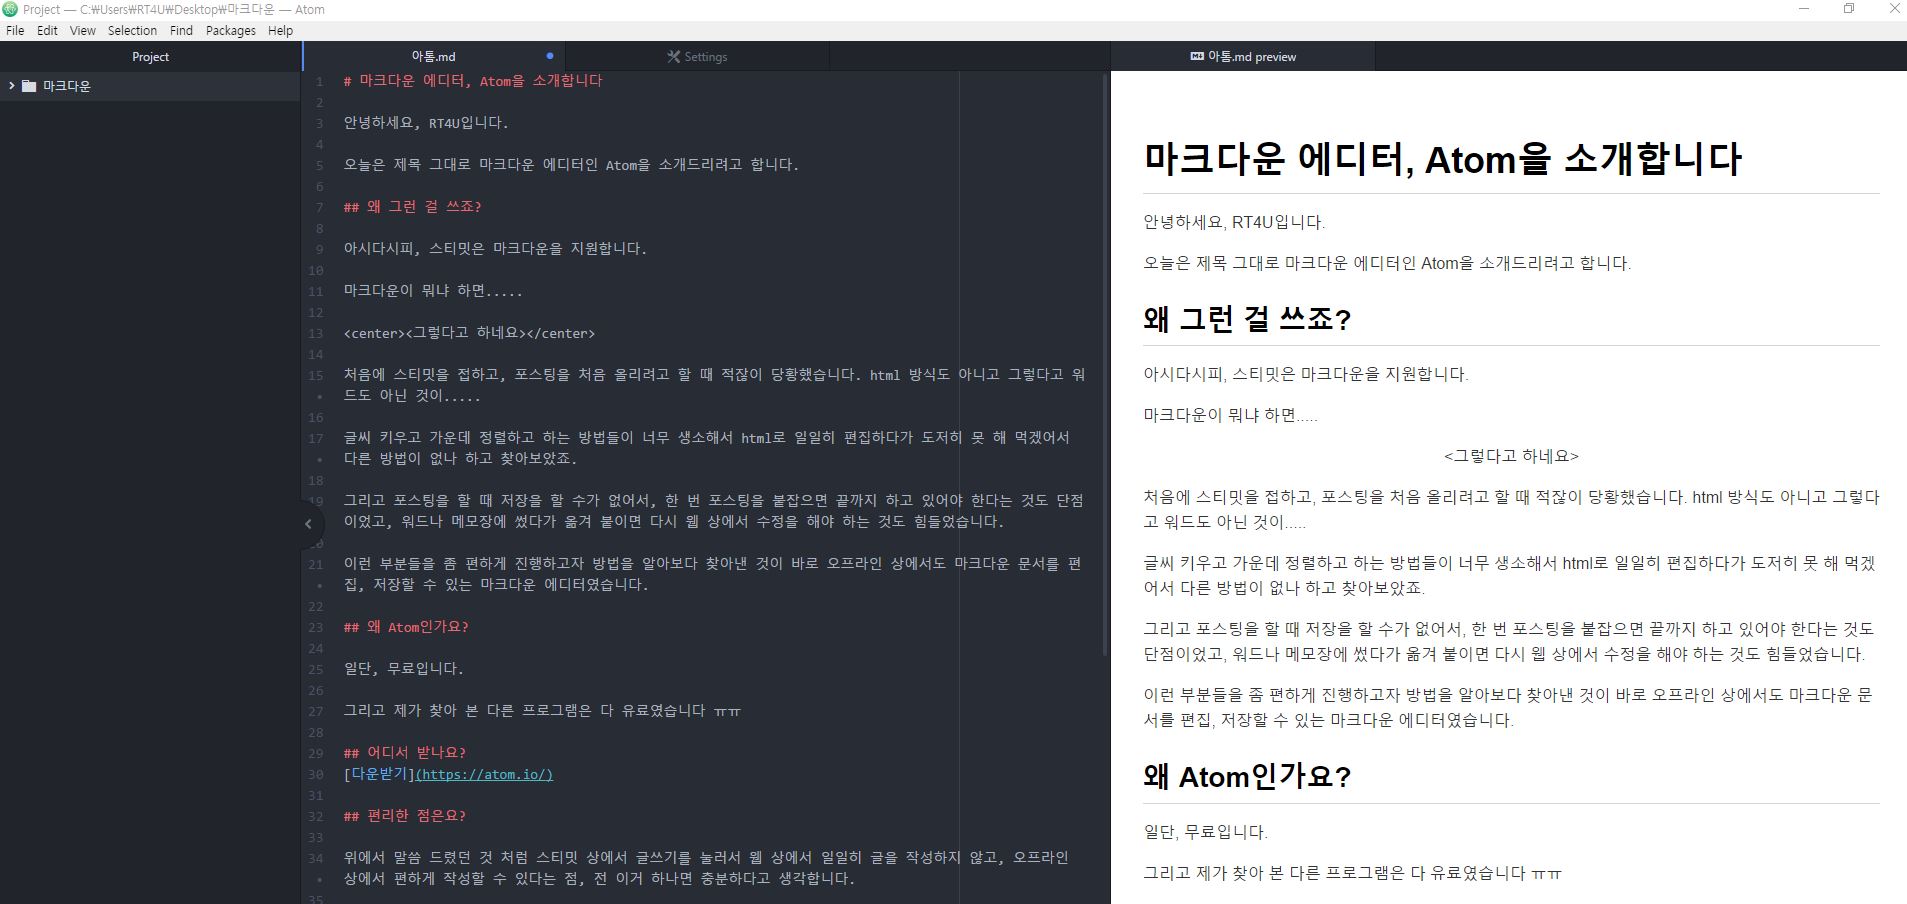Screen dimensions: 1907x904
Task: Click the Atom logo in the title bar
Action: tap(10, 9)
